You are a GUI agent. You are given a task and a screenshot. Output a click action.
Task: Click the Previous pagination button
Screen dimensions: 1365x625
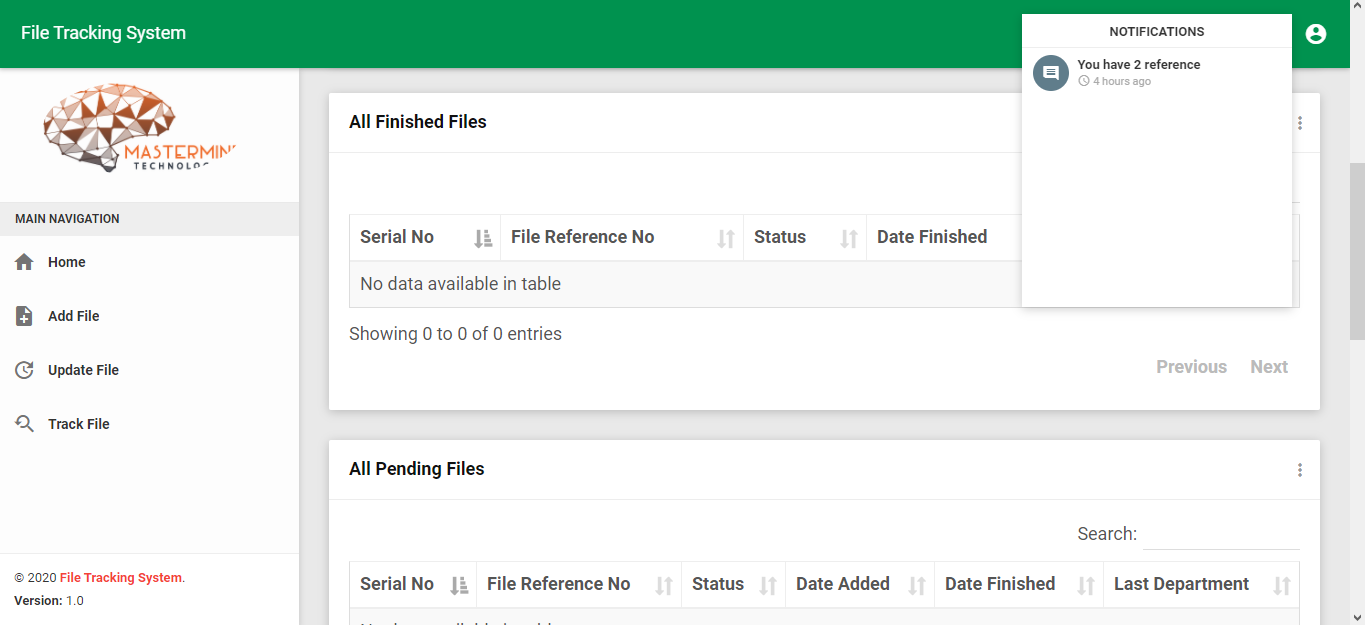[1191, 367]
